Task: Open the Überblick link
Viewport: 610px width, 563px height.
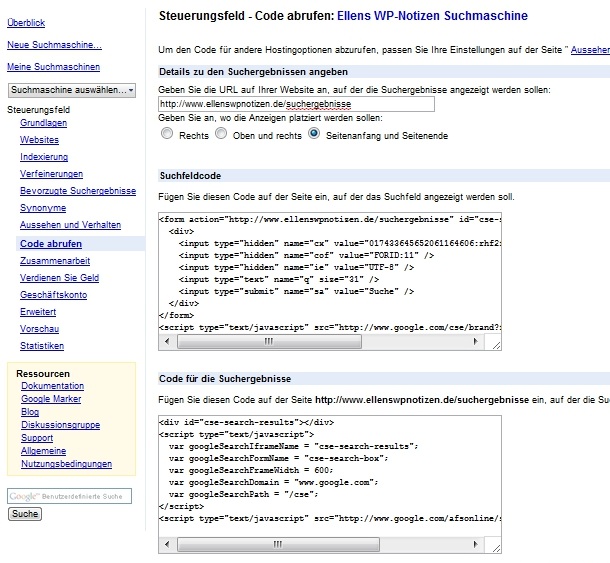Action: pyautogui.click(x=26, y=23)
